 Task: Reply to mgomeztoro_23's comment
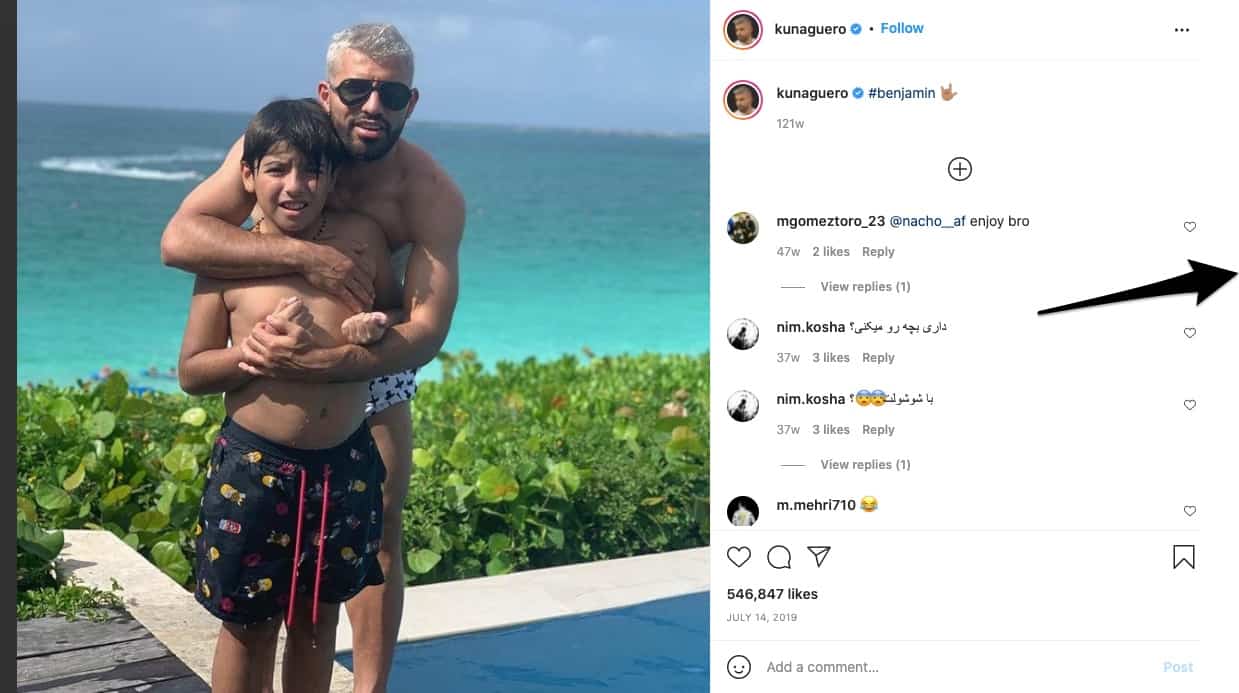pyautogui.click(x=878, y=252)
